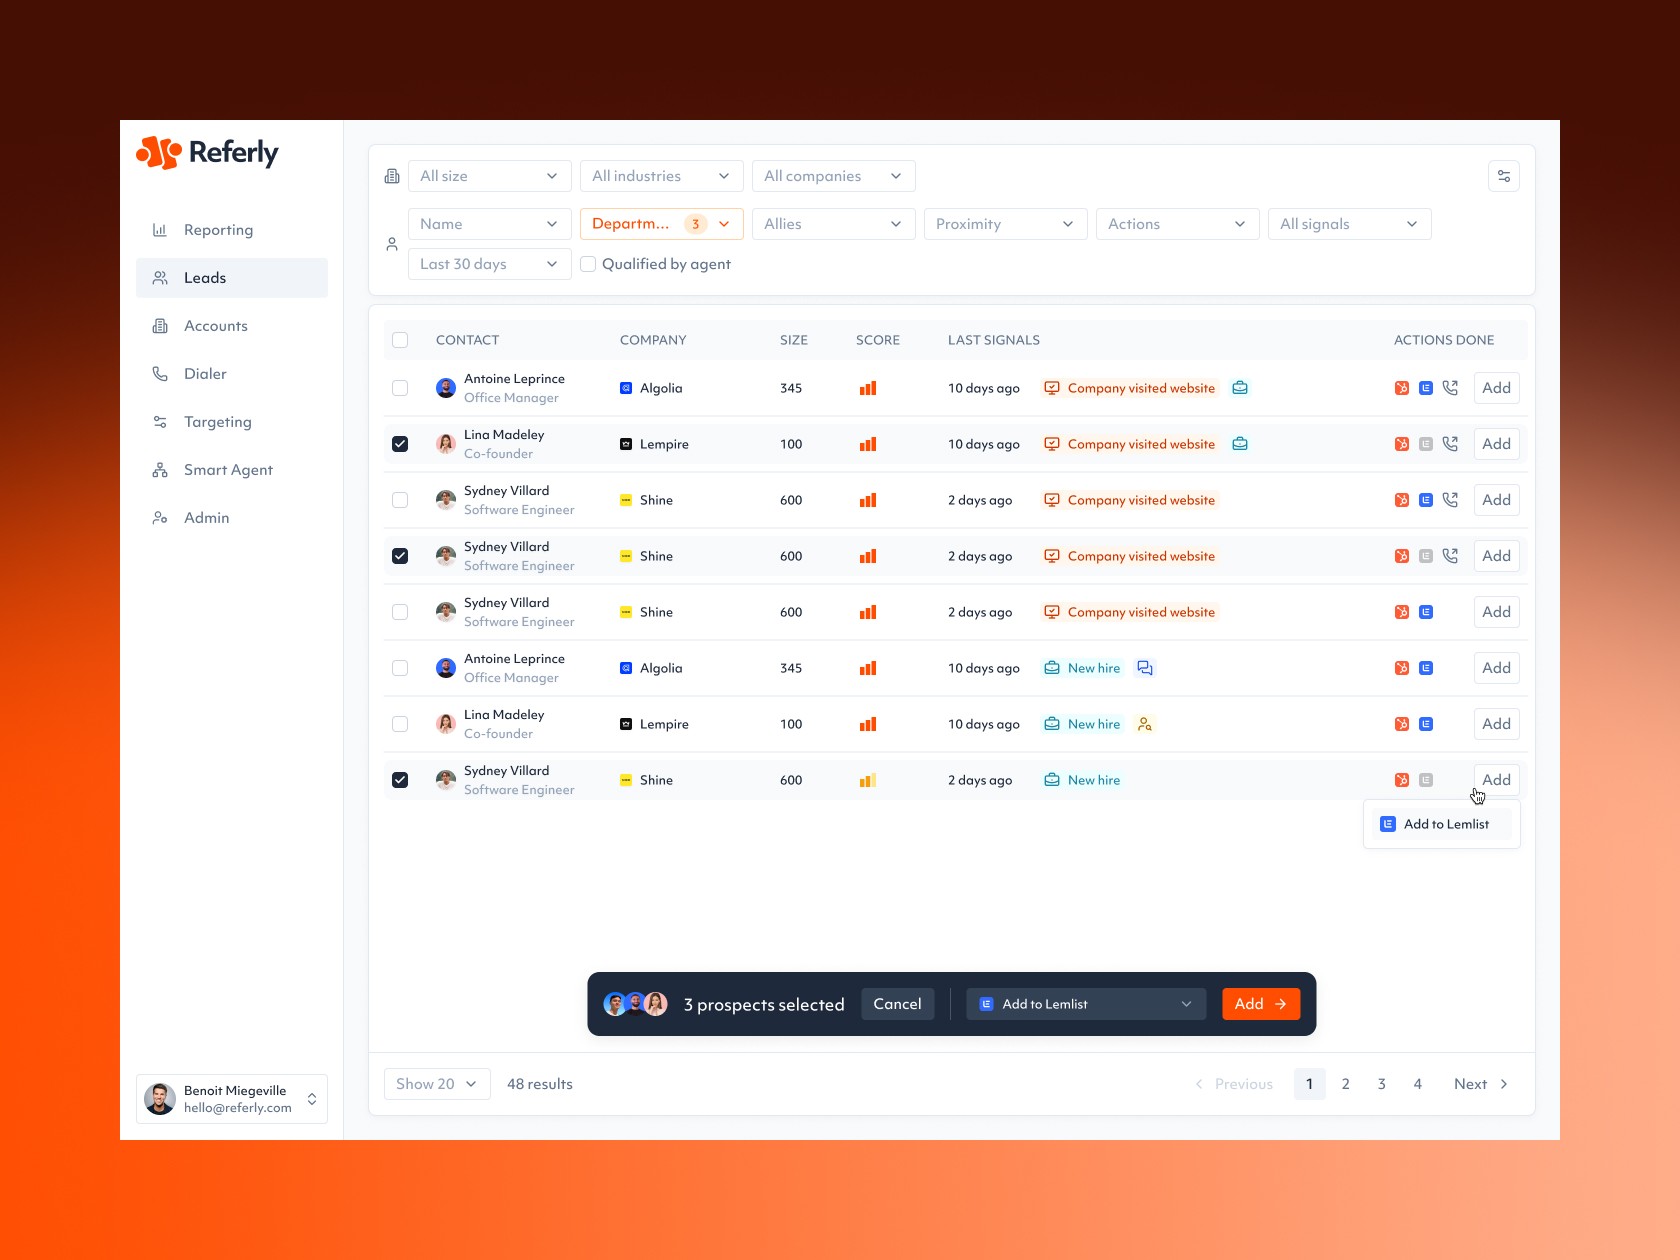The height and width of the screenshot is (1260, 1680).
Task: Open the Benoit Miegeville account switcher
Action: pyautogui.click(x=232, y=1099)
